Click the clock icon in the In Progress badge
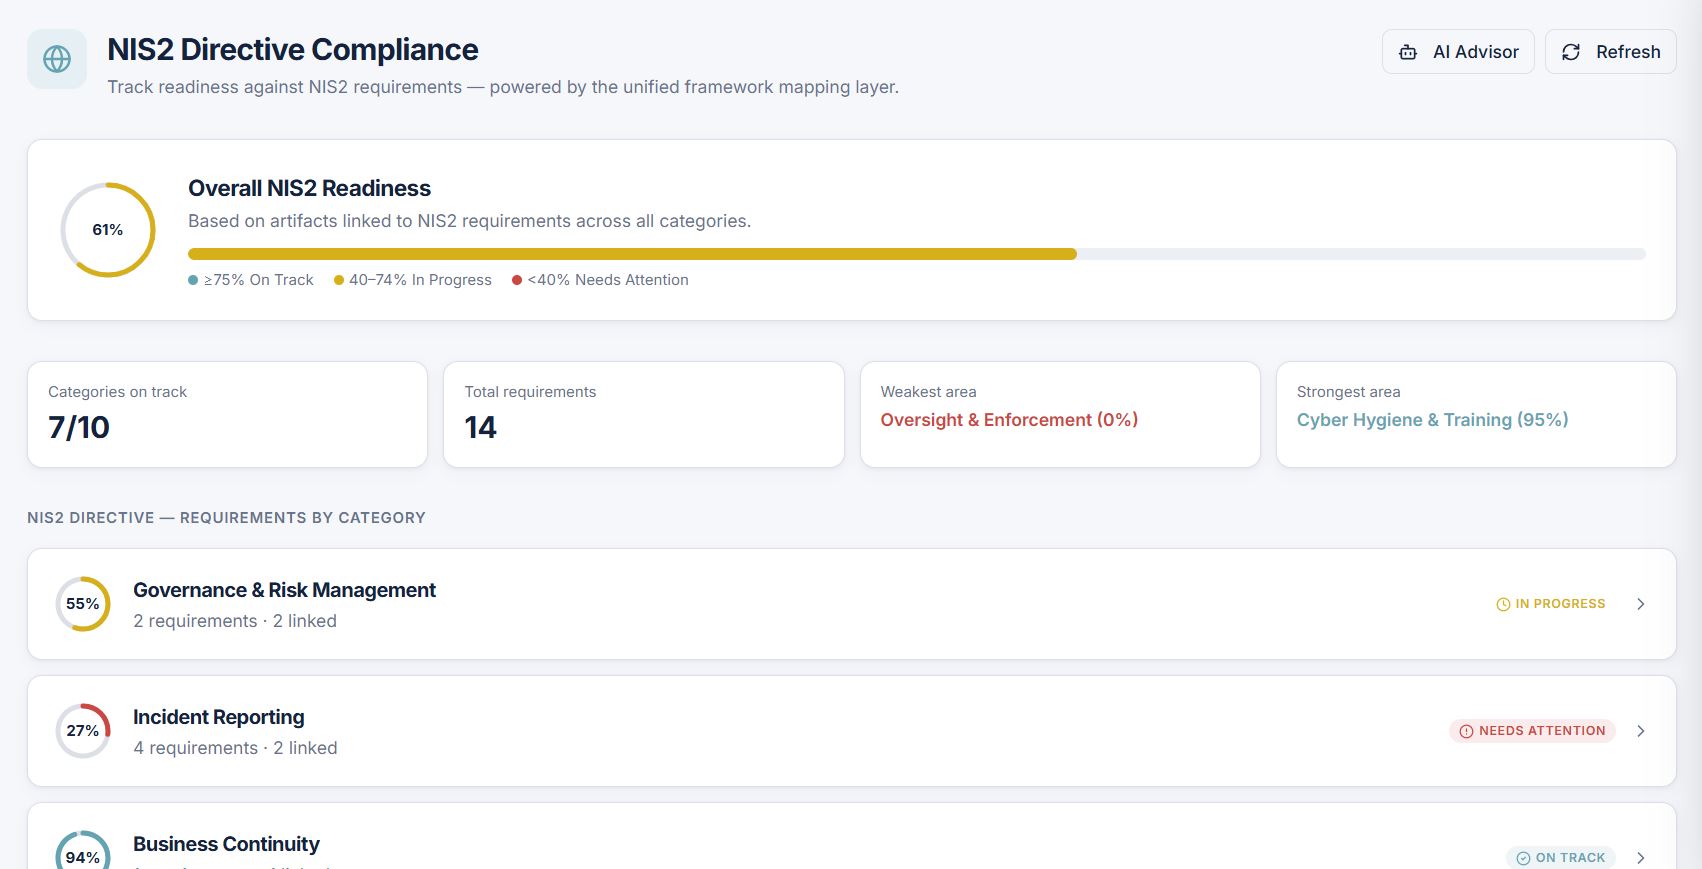This screenshot has height=869, width=1702. (x=1503, y=604)
